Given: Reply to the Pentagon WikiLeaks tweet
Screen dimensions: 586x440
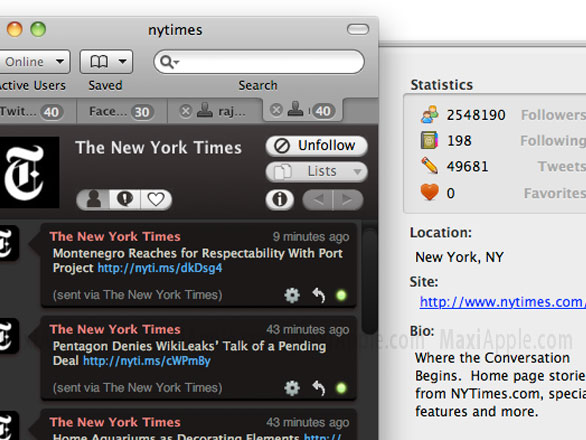Looking at the screenshot, I should click(x=319, y=388).
